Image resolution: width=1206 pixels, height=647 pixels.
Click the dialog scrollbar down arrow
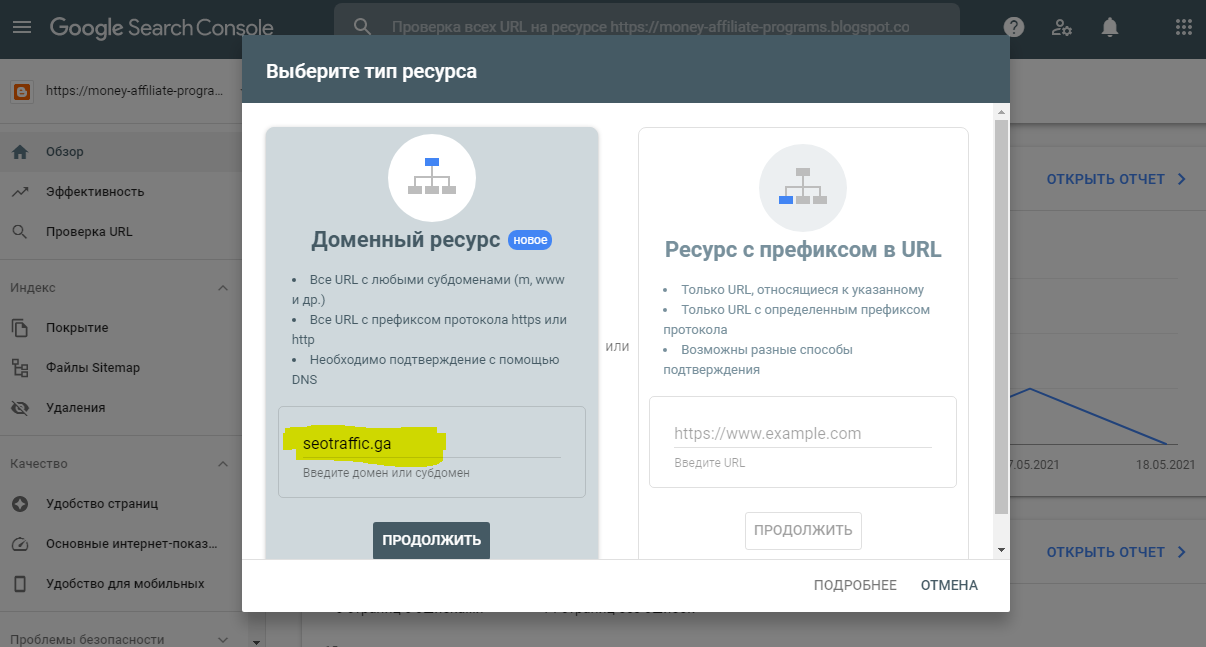(1001, 549)
